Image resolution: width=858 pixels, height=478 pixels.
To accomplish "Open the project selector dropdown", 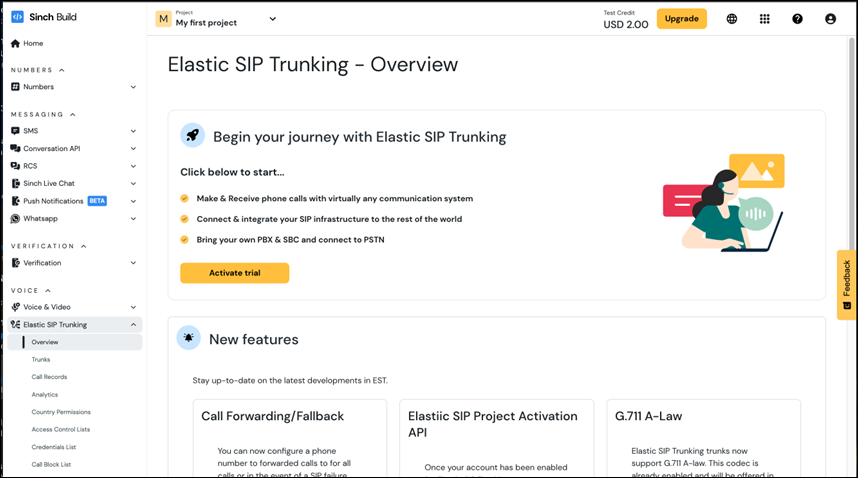I will point(273,19).
